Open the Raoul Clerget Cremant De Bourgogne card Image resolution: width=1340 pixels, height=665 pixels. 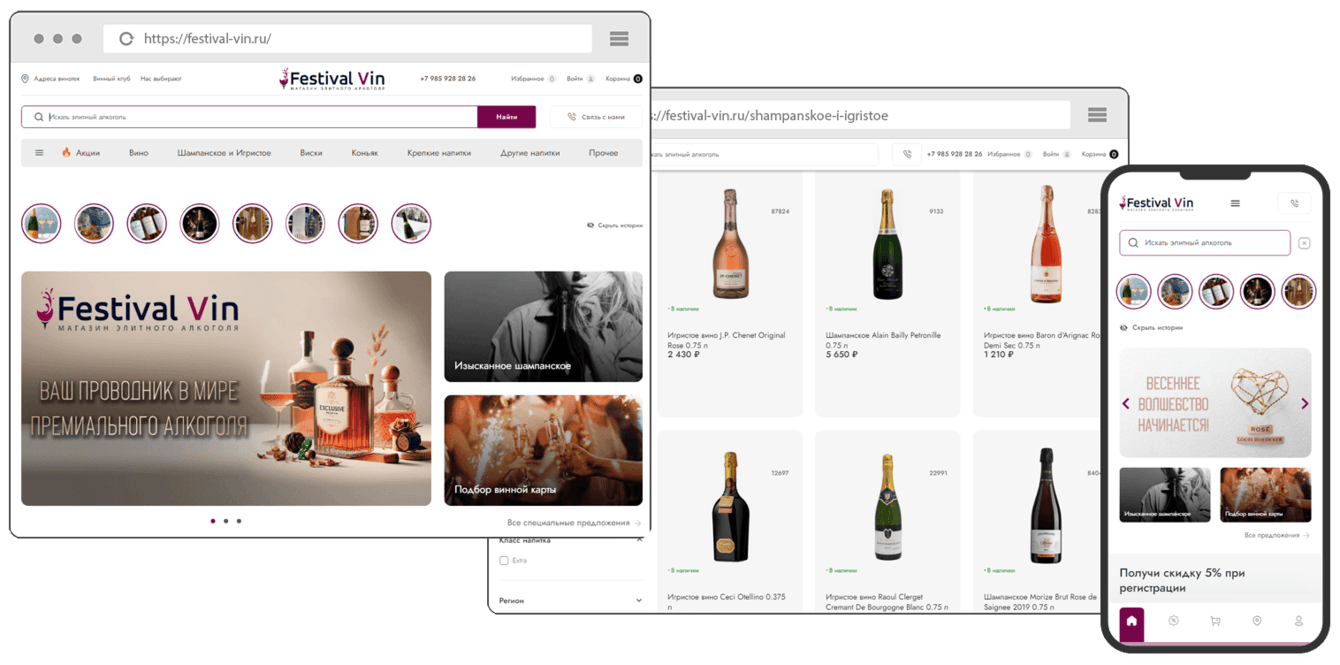point(887,522)
